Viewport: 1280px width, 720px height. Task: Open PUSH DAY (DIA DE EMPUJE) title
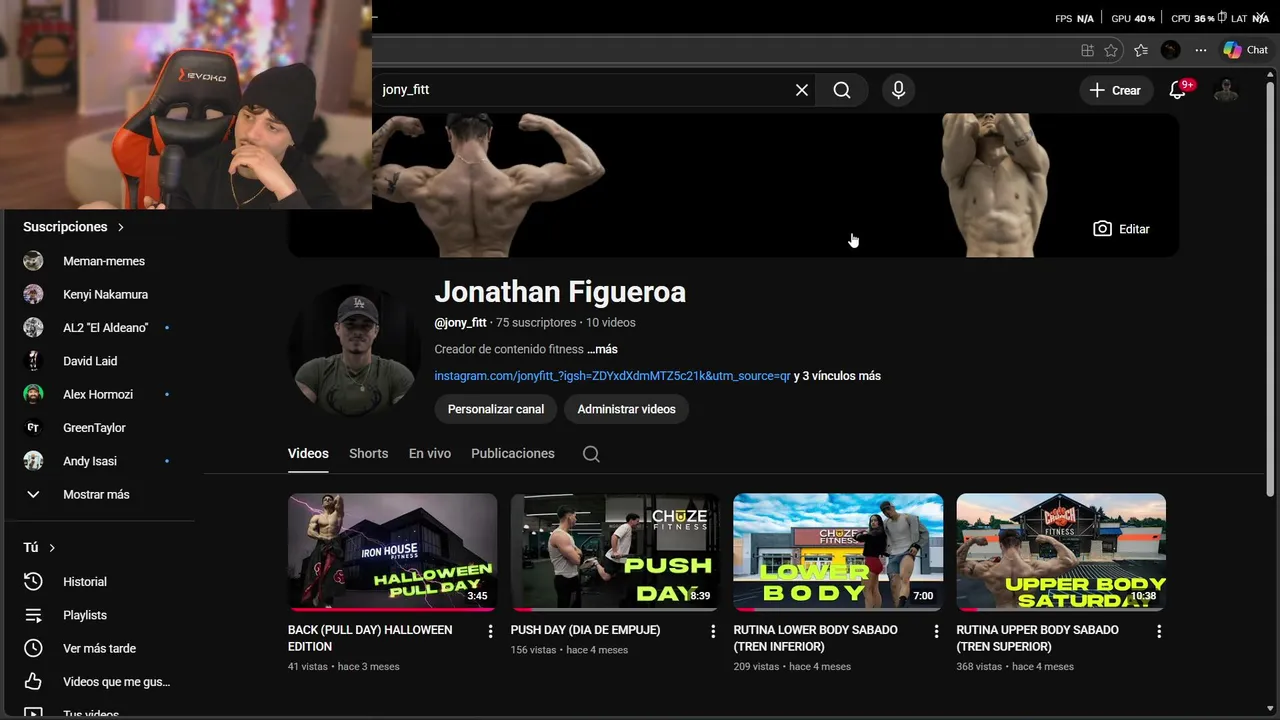[x=585, y=630]
